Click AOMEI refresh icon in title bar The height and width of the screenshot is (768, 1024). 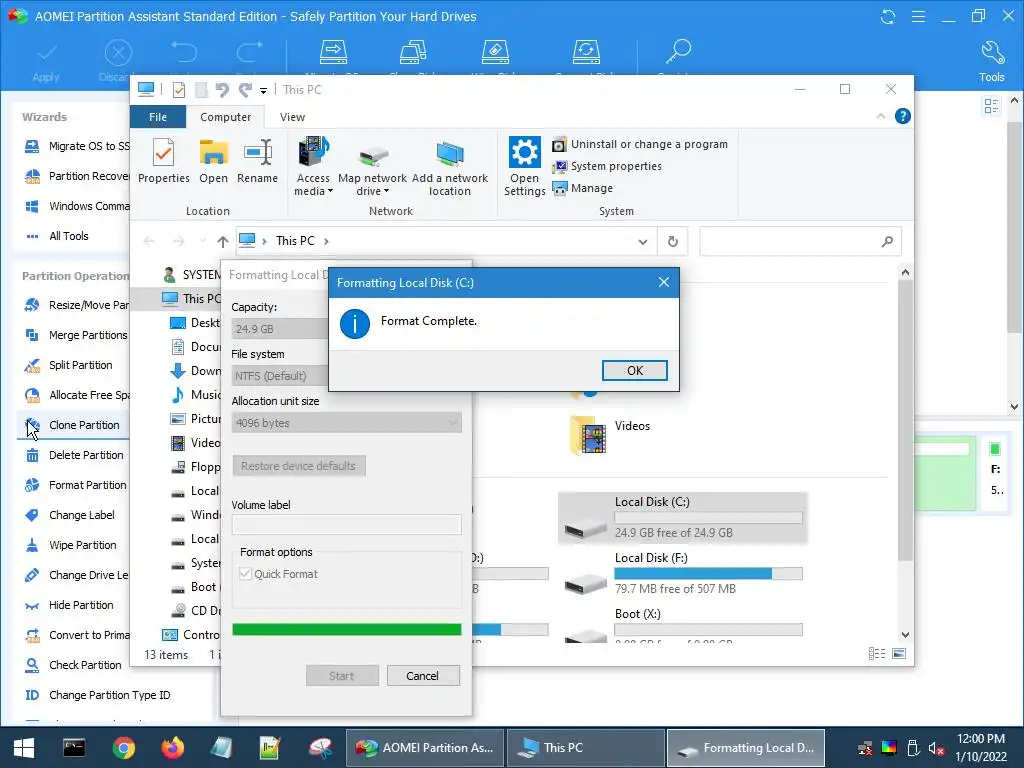tap(888, 16)
